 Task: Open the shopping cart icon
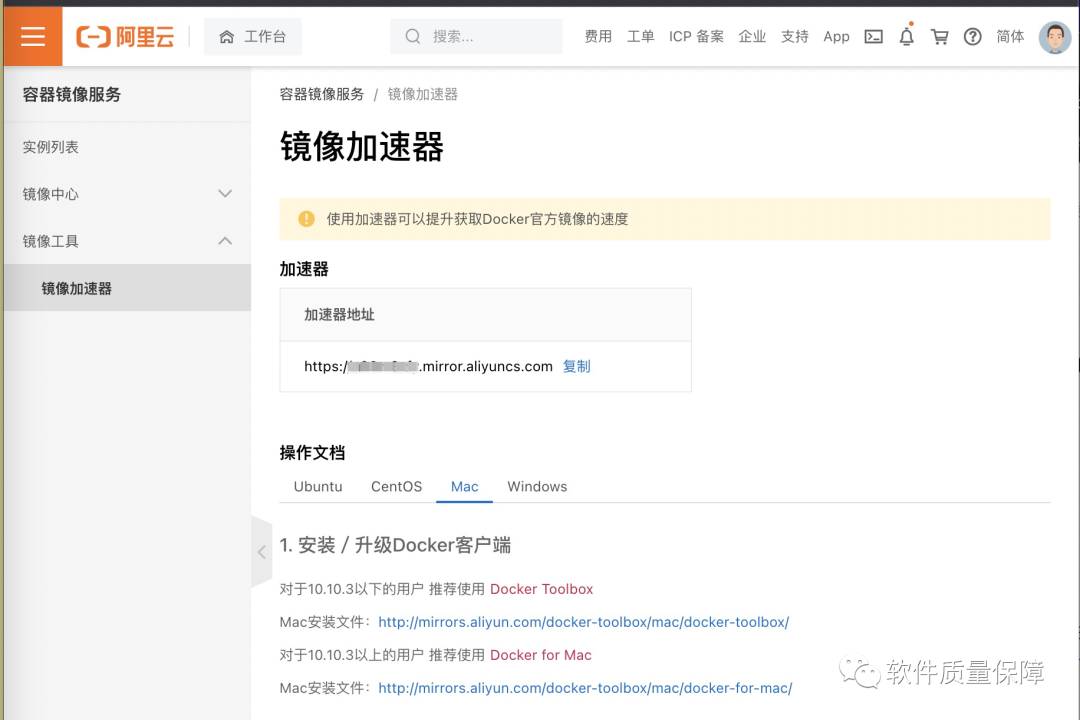(939, 37)
